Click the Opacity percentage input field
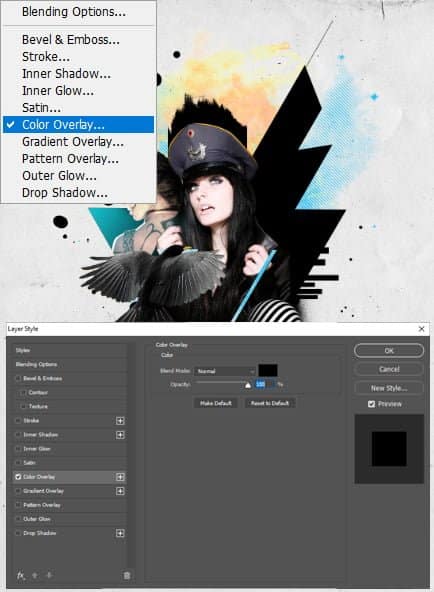The width and height of the screenshot is (434, 592). click(265, 384)
